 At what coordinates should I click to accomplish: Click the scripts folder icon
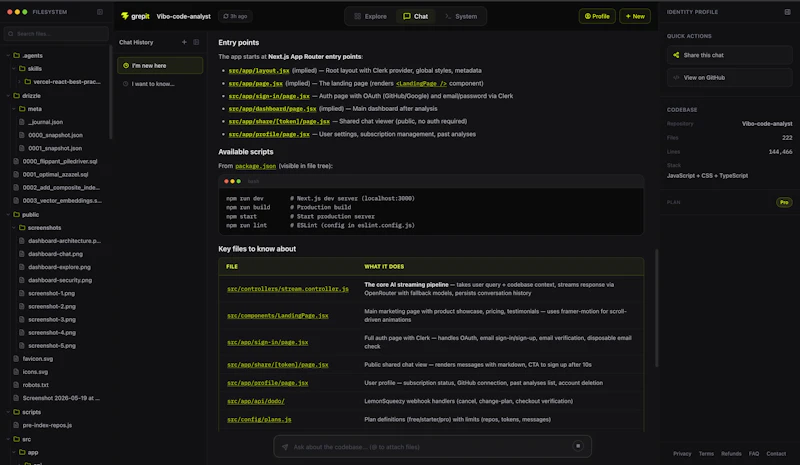click(x=16, y=412)
